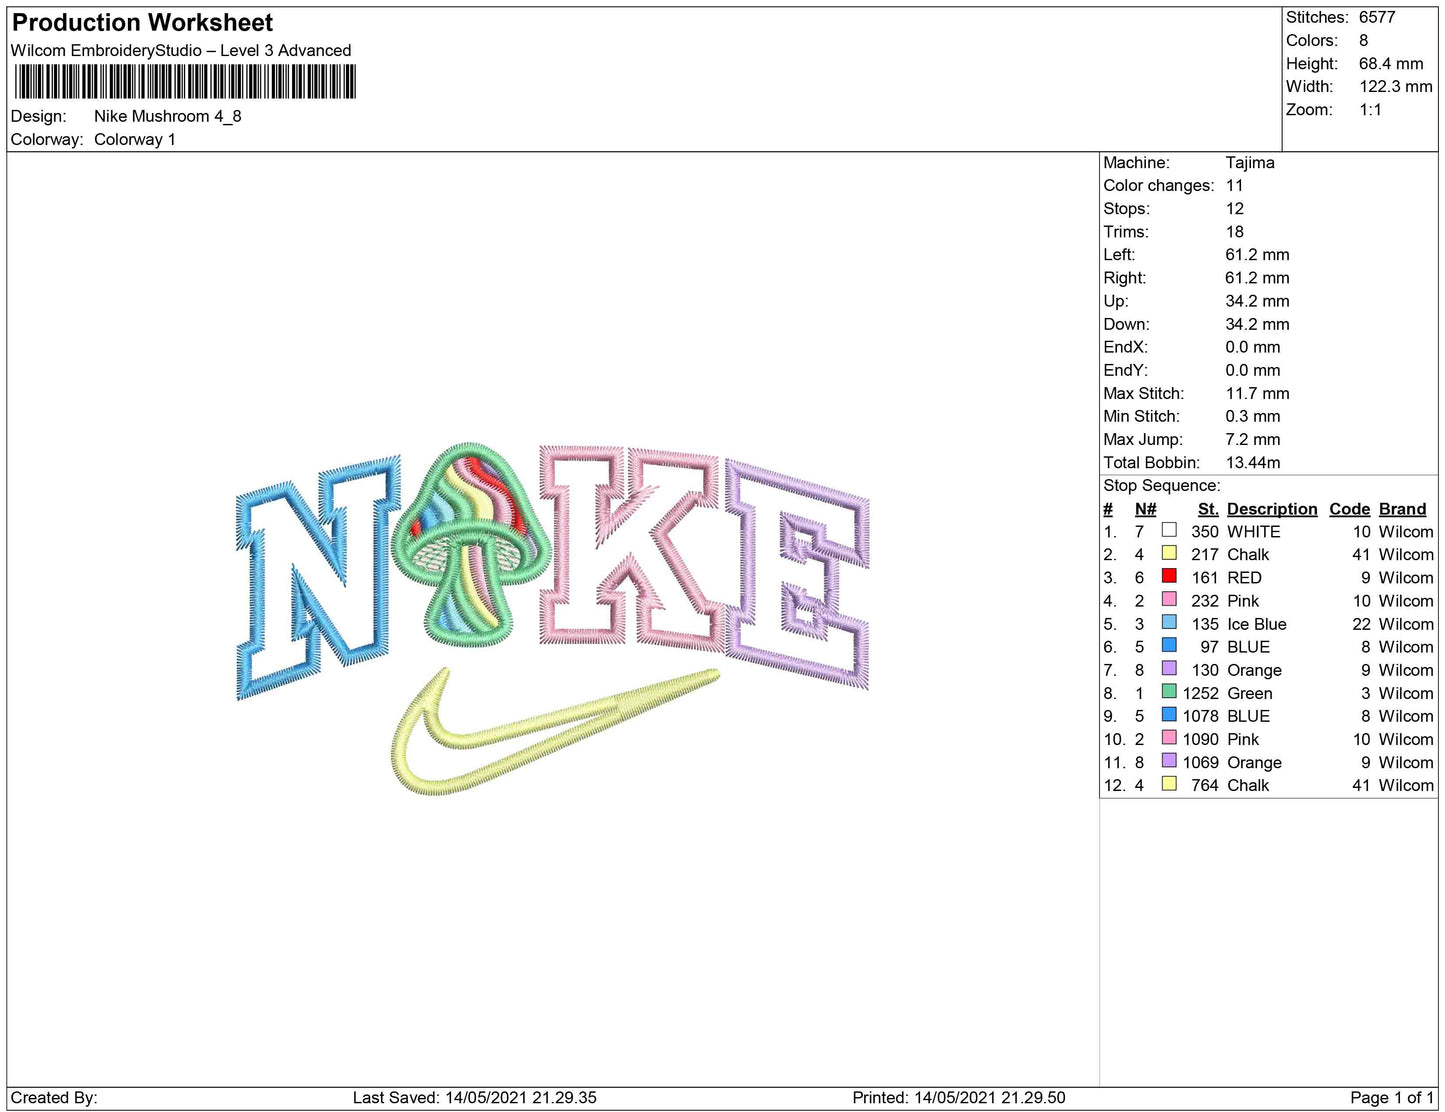The height and width of the screenshot is (1112, 1445).
Task: Click the Nike Mushroom 4_8 design name
Action: click(168, 116)
